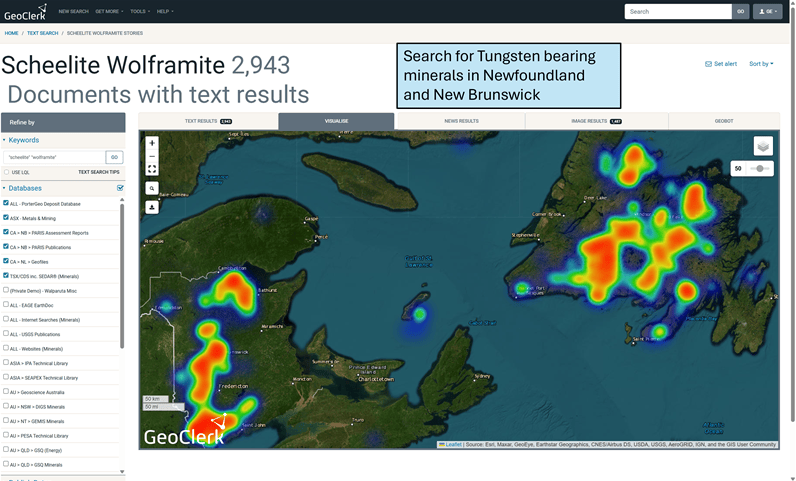Open the user account menu

[768, 11]
